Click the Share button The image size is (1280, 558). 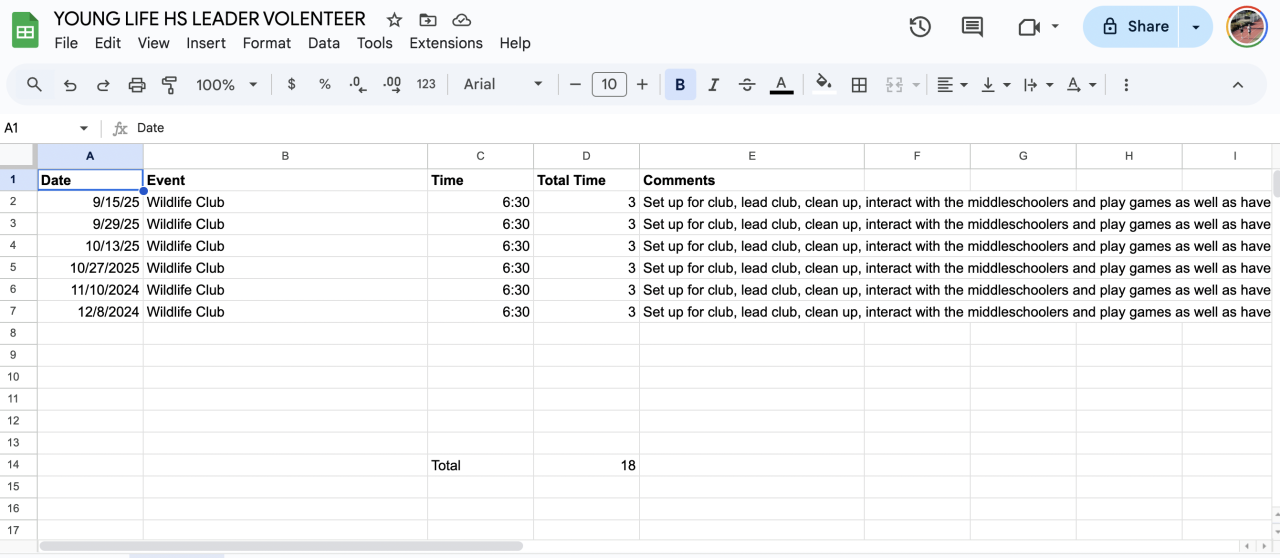pyautogui.click(x=1134, y=27)
